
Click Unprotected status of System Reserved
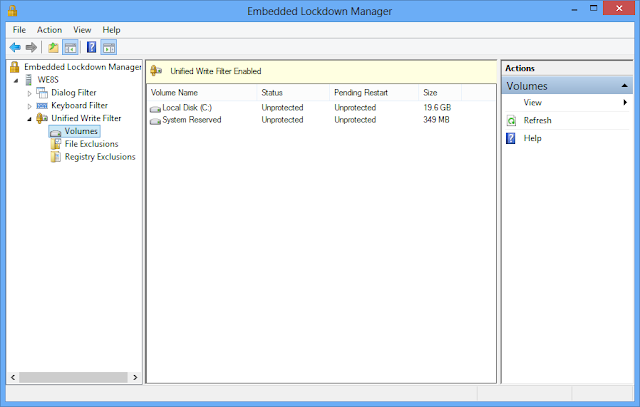(282, 120)
